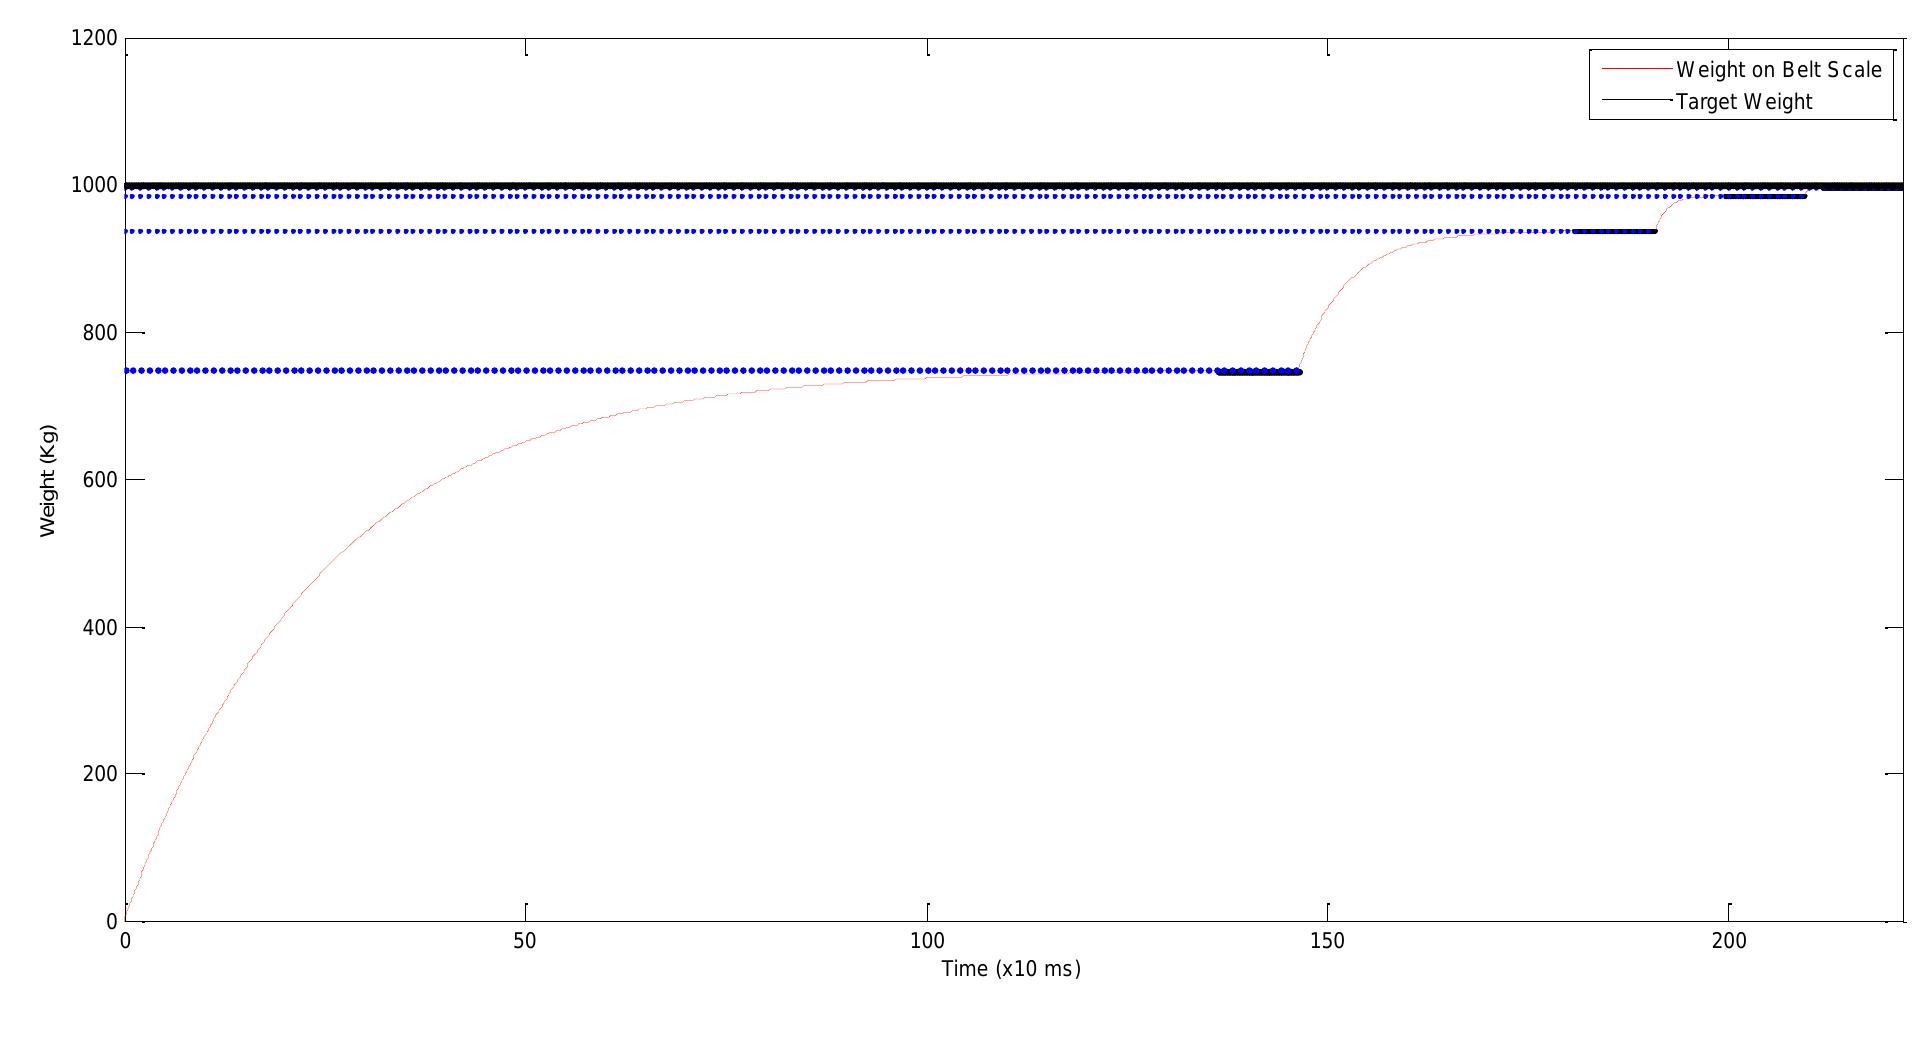Click x-axis tick label 50
The image size is (1914, 1045).
(525, 941)
